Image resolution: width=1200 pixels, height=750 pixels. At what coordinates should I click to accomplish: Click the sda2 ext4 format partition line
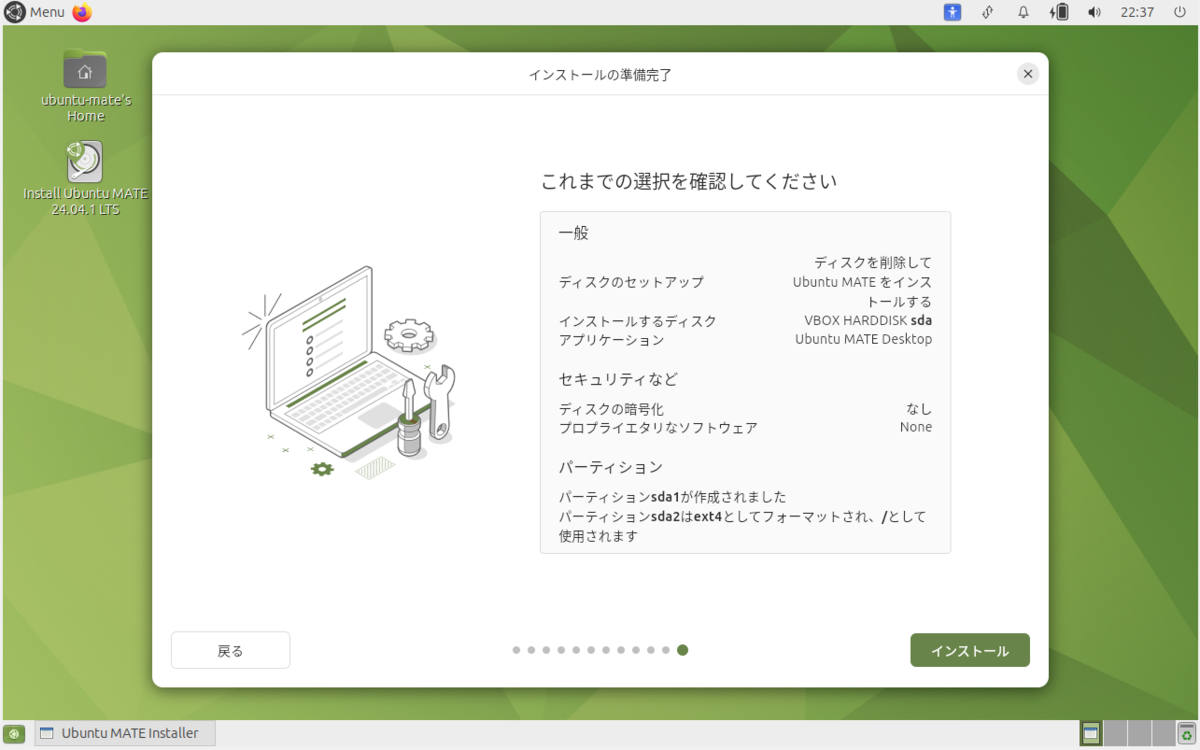(x=743, y=526)
